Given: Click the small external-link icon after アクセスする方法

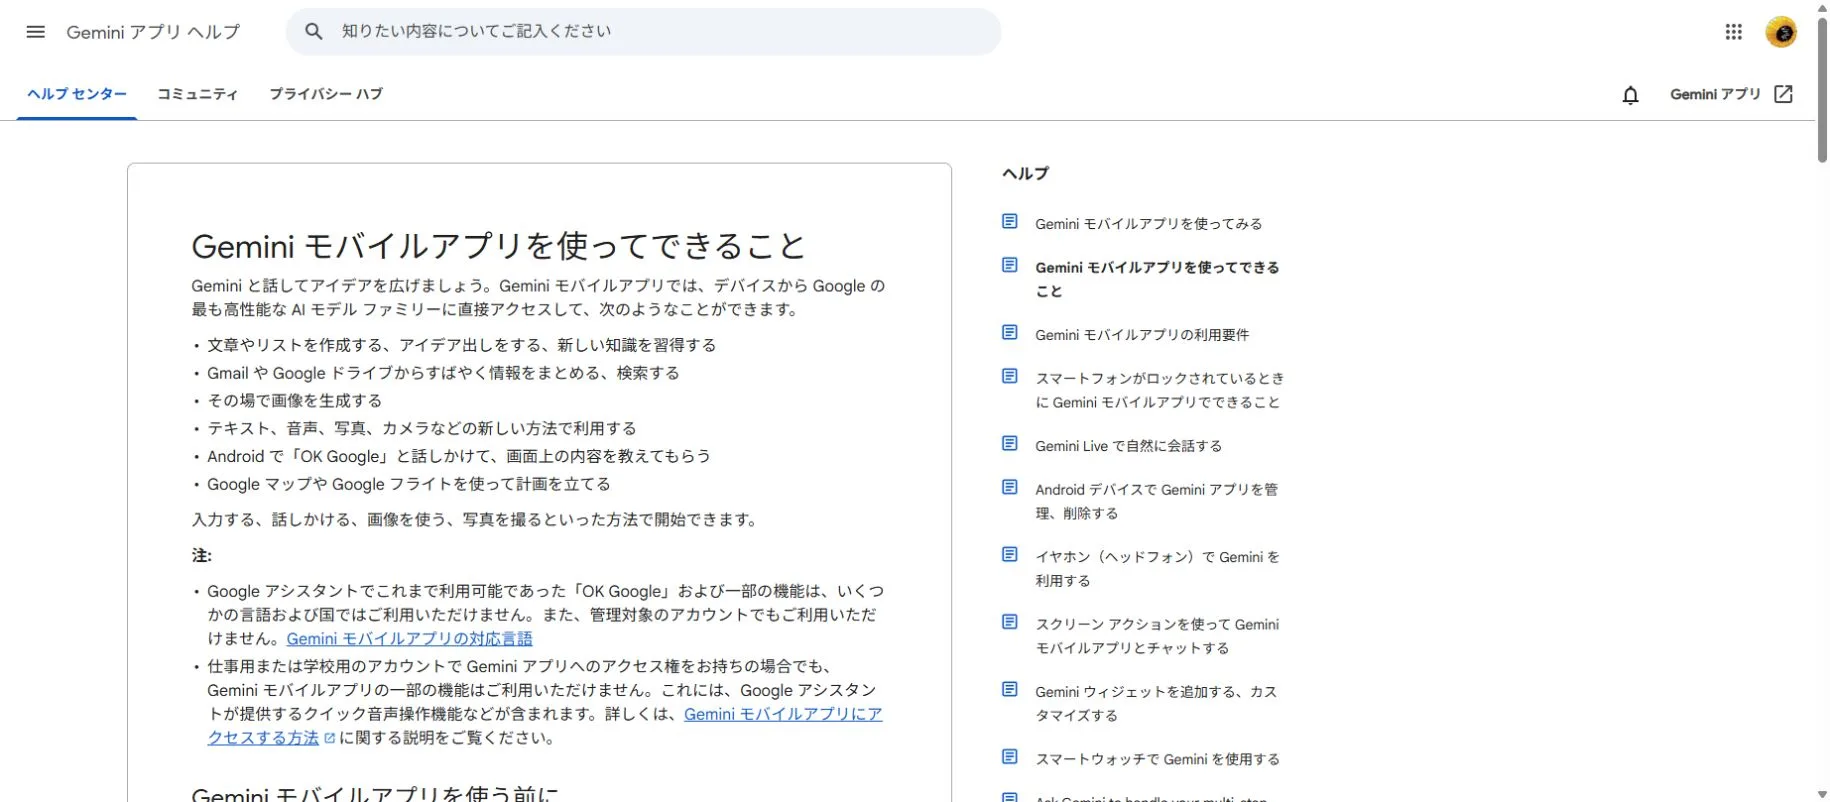Looking at the screenshot, I should 330,738.
